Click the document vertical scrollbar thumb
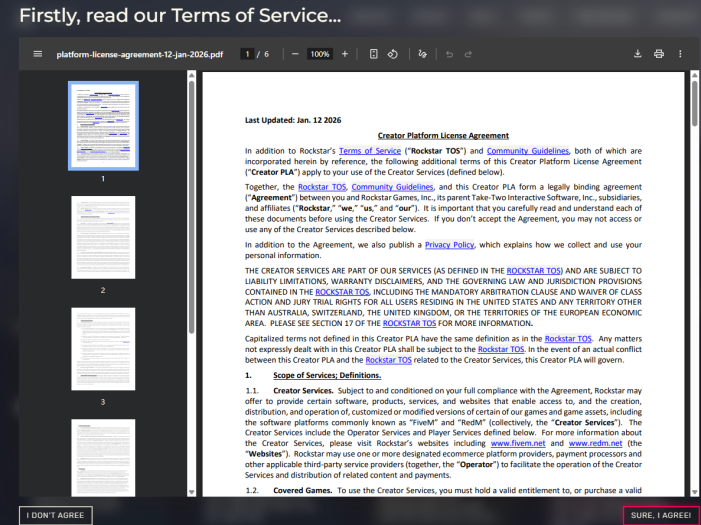This screenshot has height=525, width=701. click(694, 103)
